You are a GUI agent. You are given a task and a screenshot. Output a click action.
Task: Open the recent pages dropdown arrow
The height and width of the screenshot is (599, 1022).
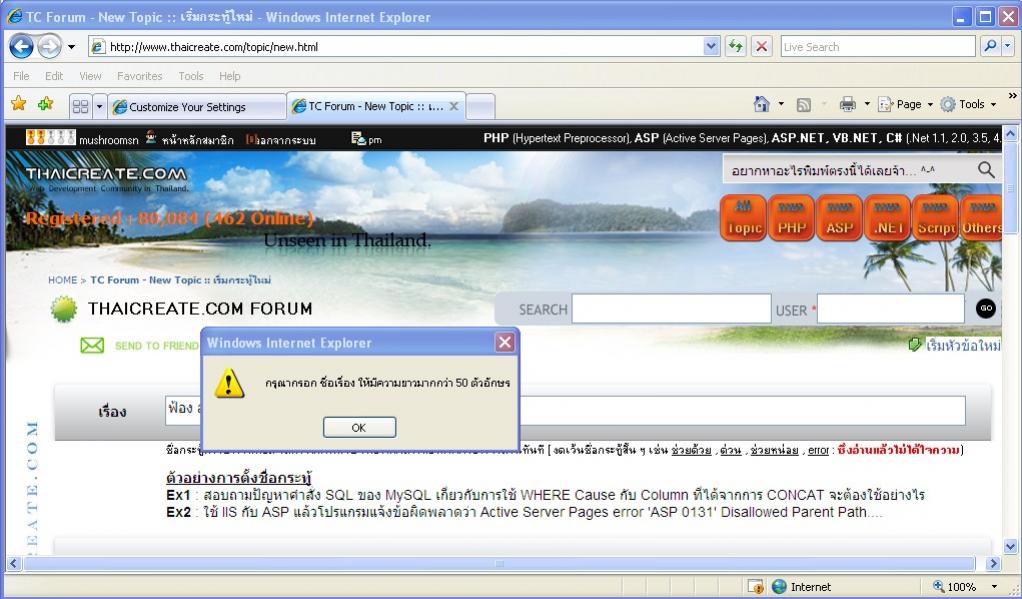[x=71, y=47]
